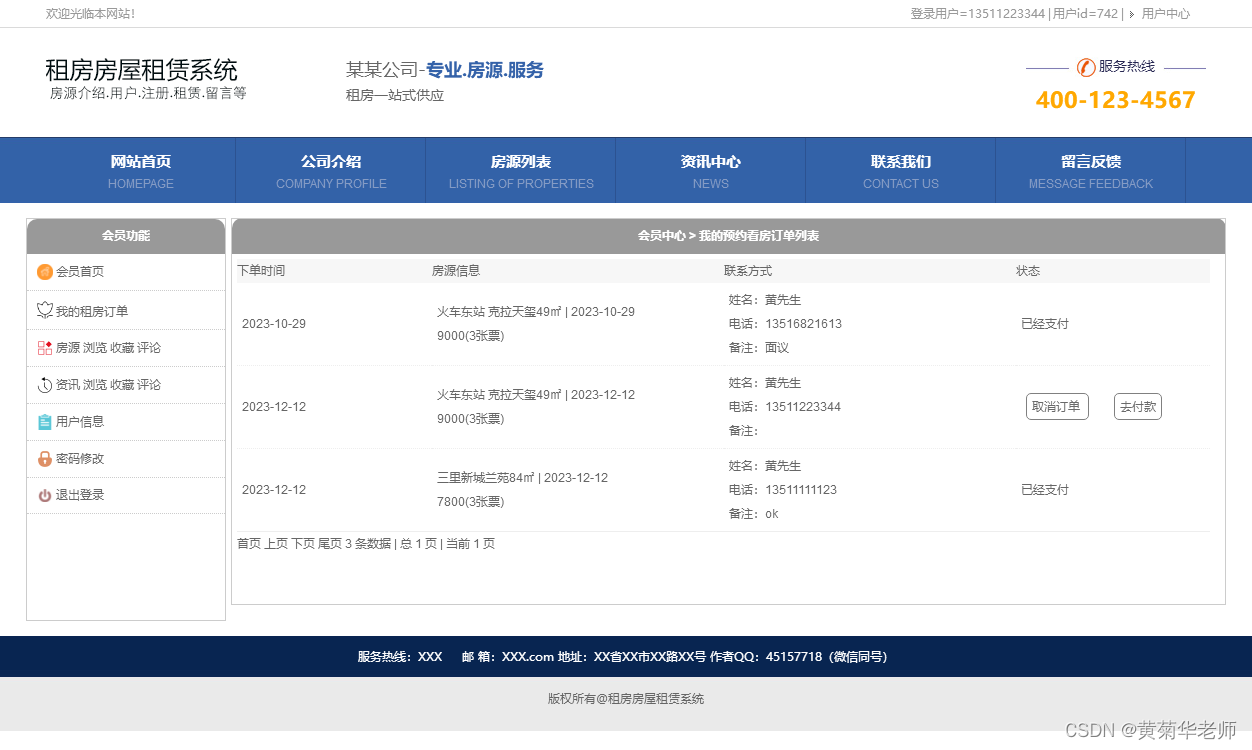Open the 网站首页 menu item
This screenshot has width=1252, height=750.
point(140,170)
